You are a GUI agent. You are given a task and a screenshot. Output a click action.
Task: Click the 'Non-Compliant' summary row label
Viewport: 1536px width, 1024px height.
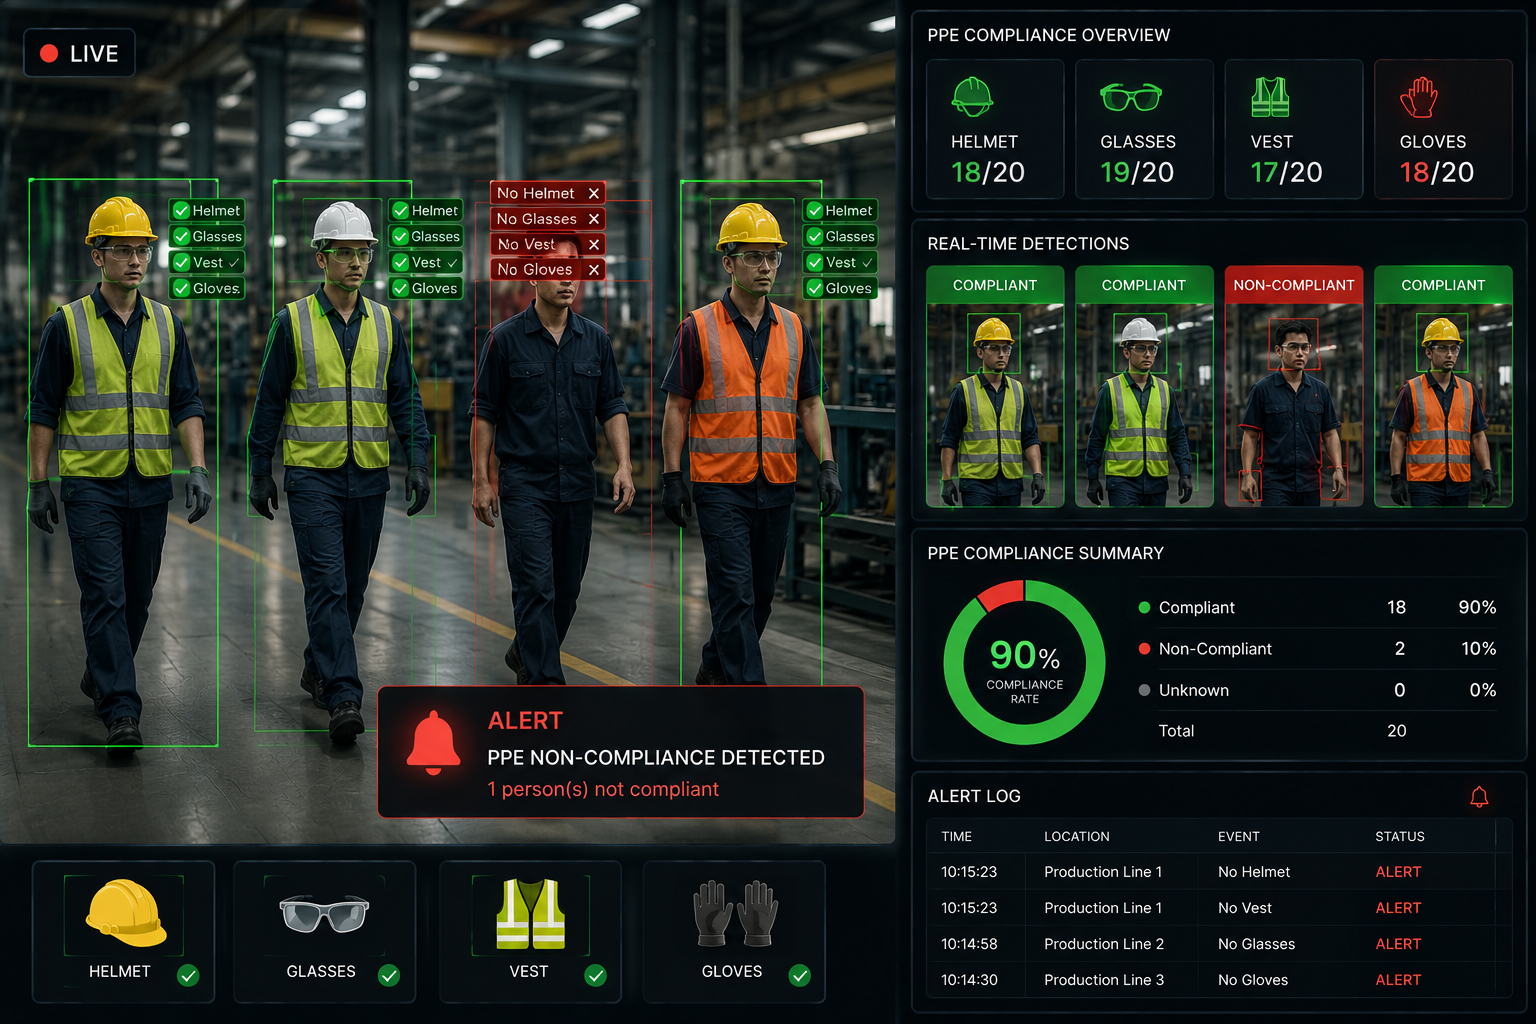point(1215,649)
